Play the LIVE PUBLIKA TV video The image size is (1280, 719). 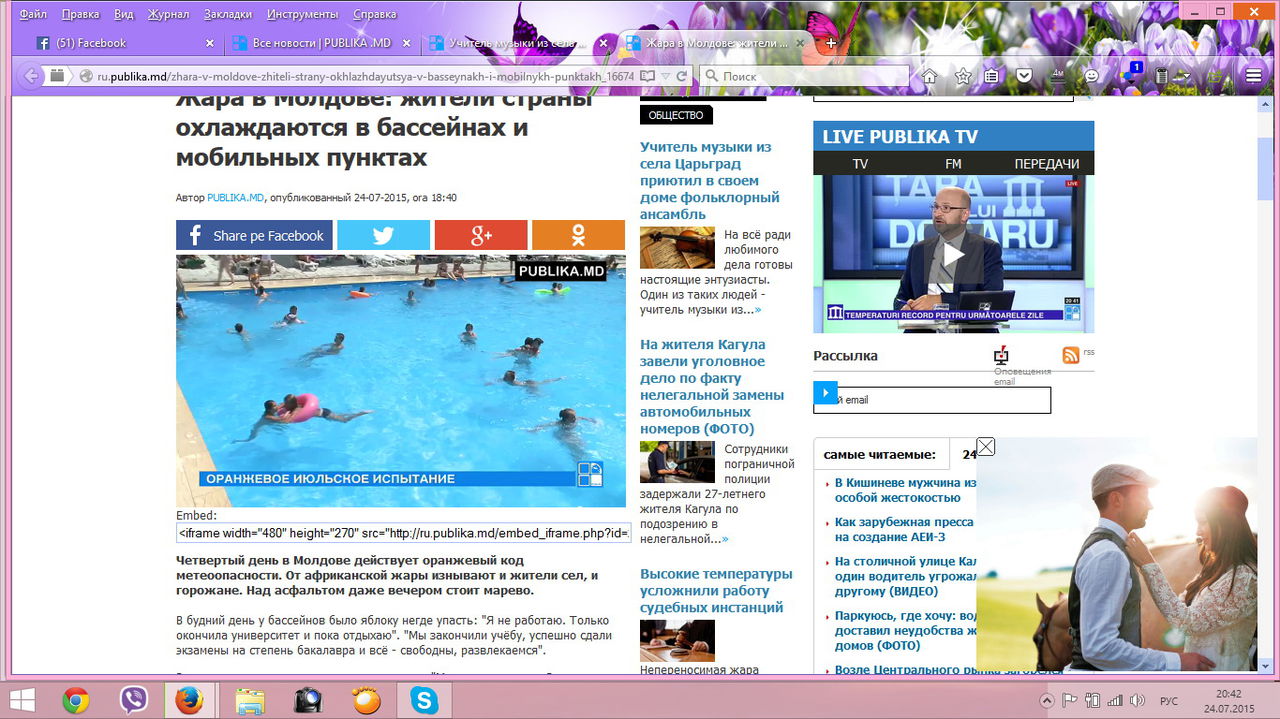pos(953,254)
